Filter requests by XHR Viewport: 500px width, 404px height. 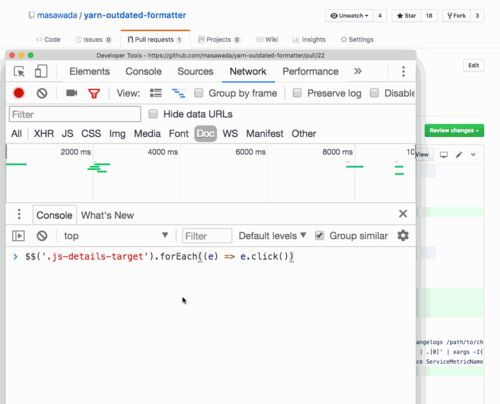(44, 134)
